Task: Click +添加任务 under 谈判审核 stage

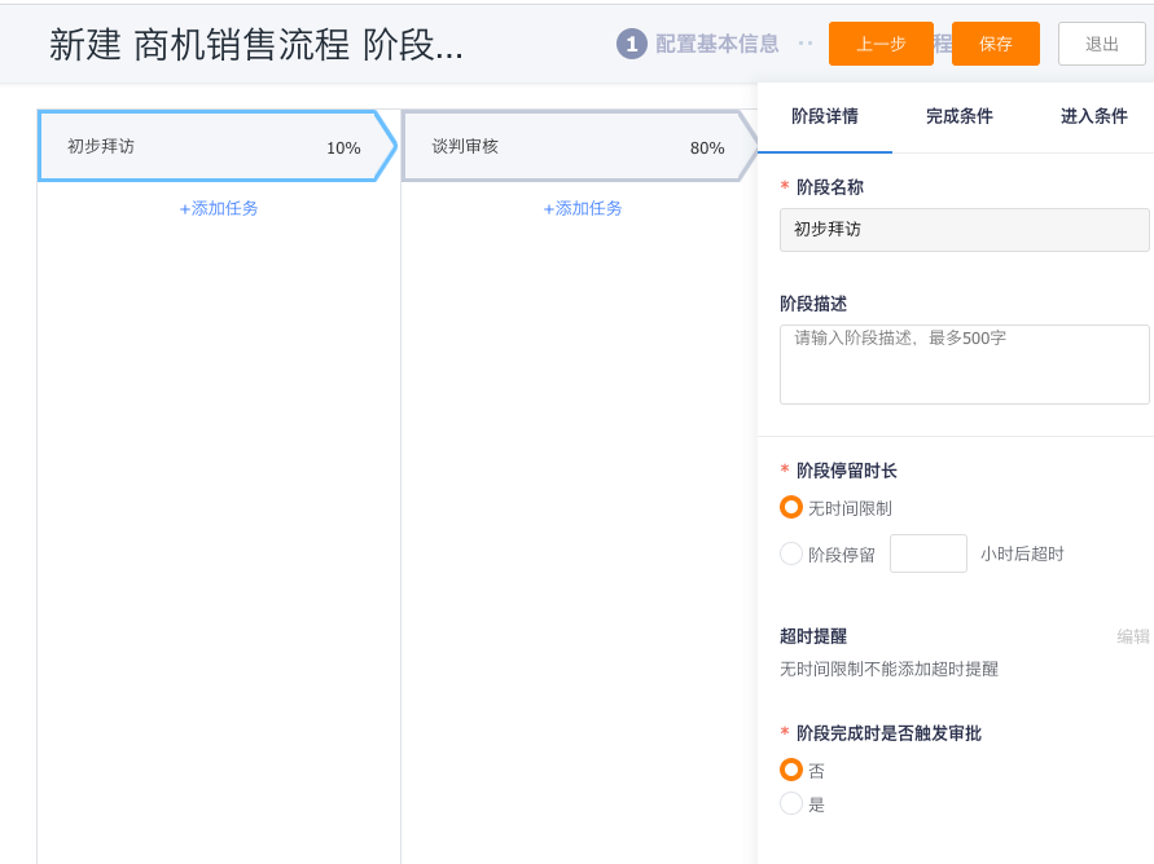Action: pos(582,208)
